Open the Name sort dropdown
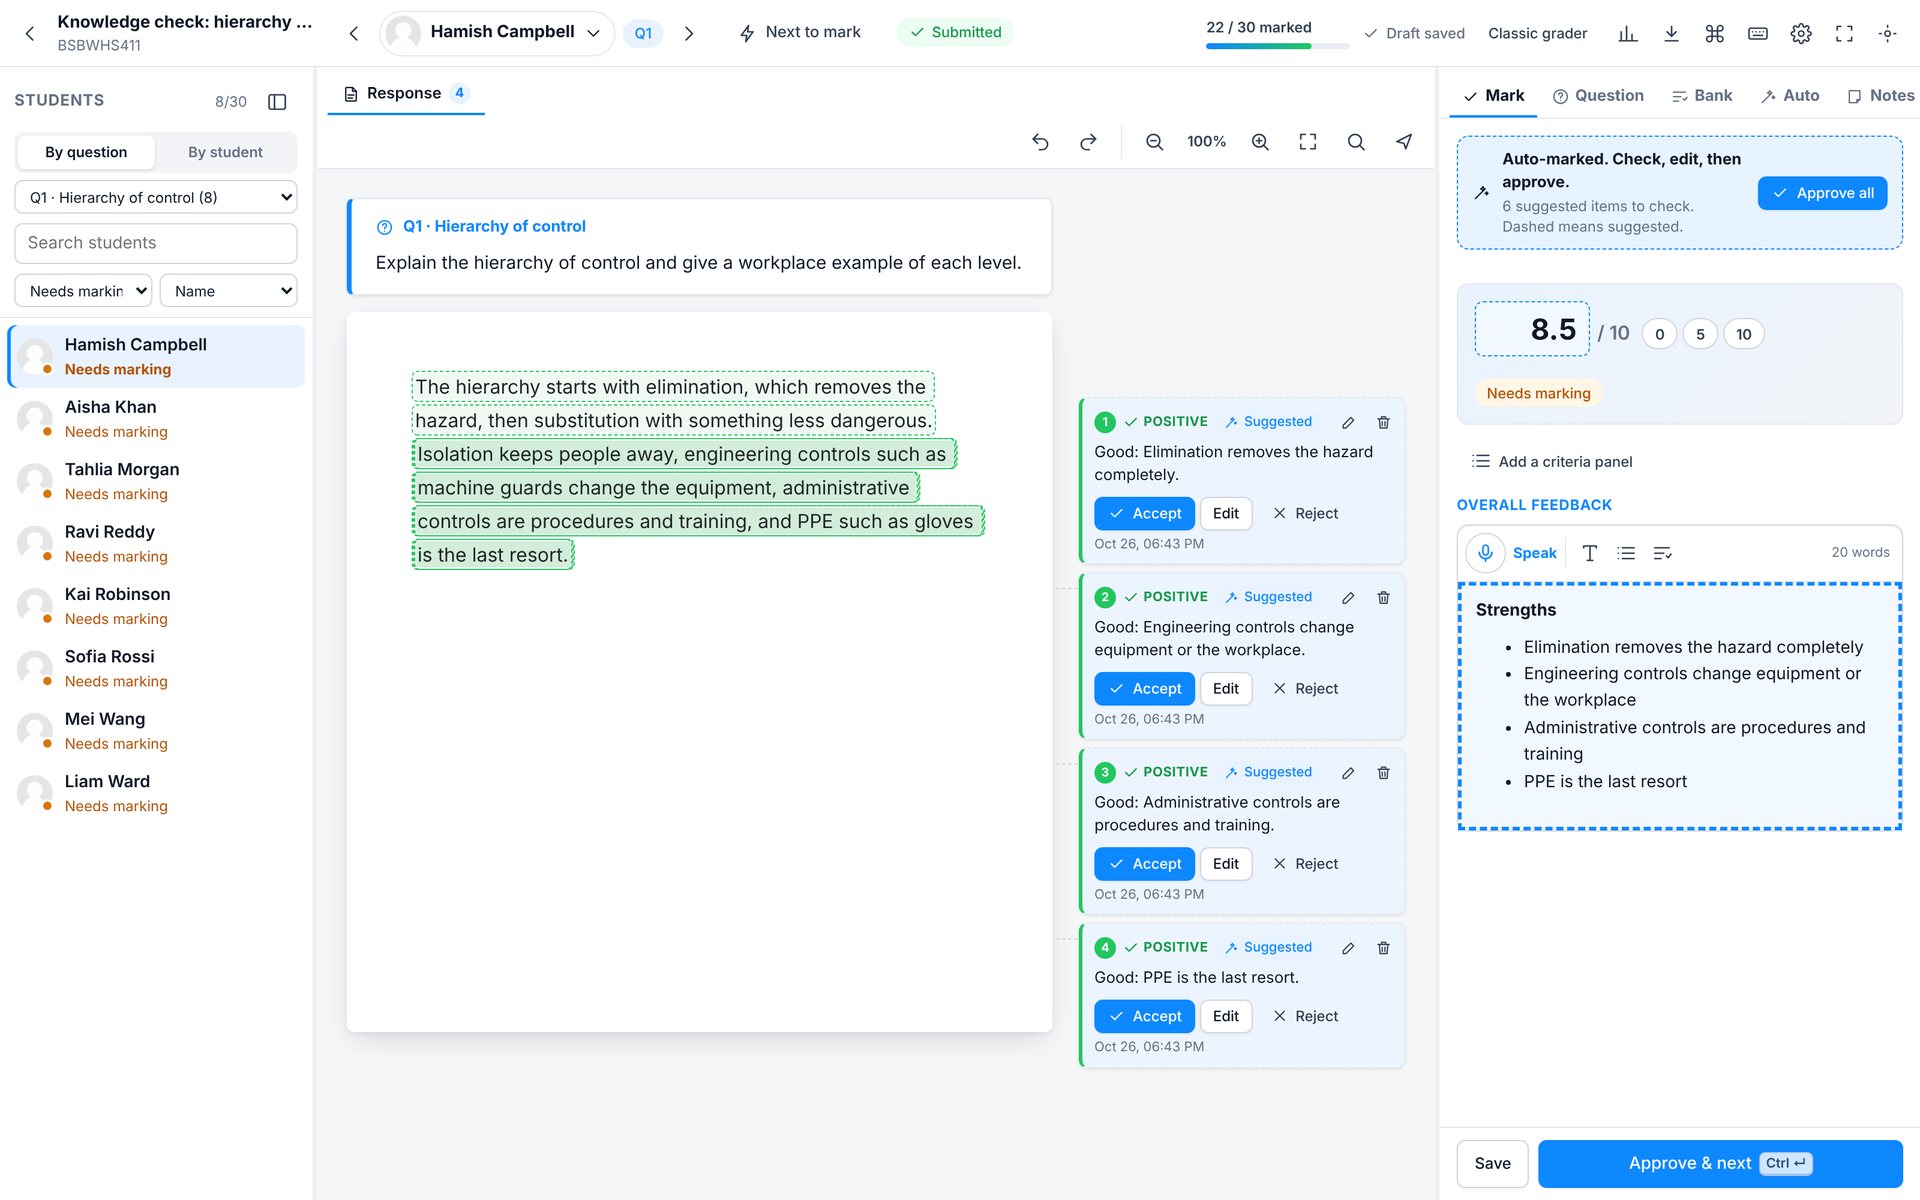Screen dimensions: 1920x1200 (x=228, y=291)
